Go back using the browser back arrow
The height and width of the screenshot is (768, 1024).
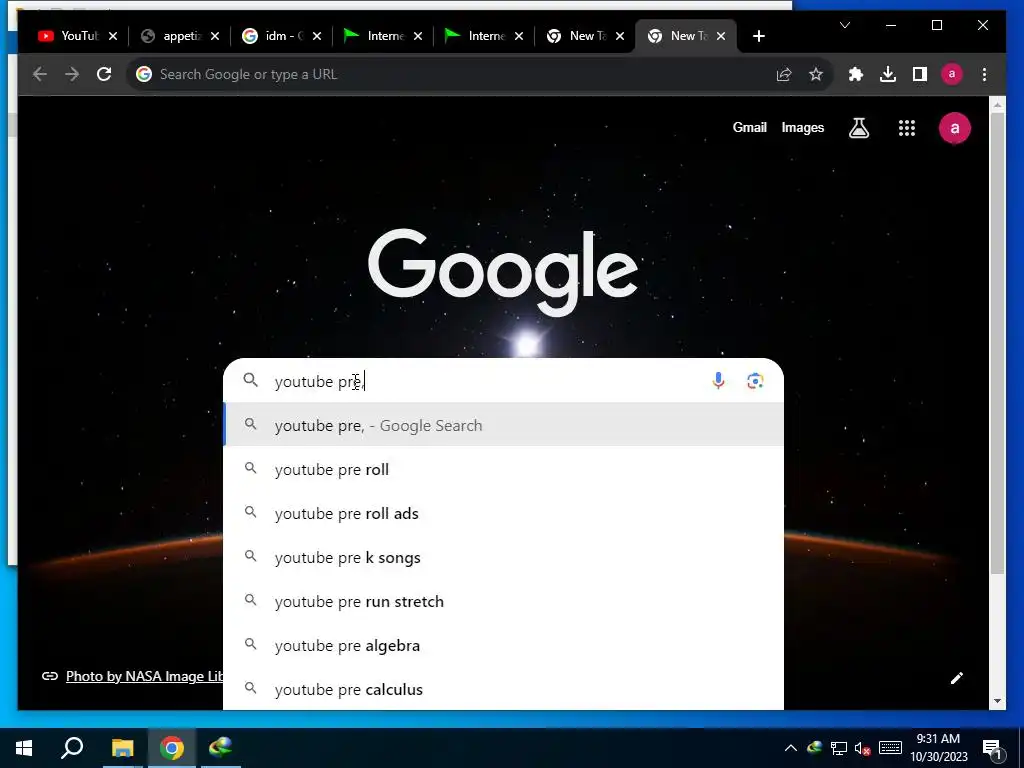coord(40,74)
